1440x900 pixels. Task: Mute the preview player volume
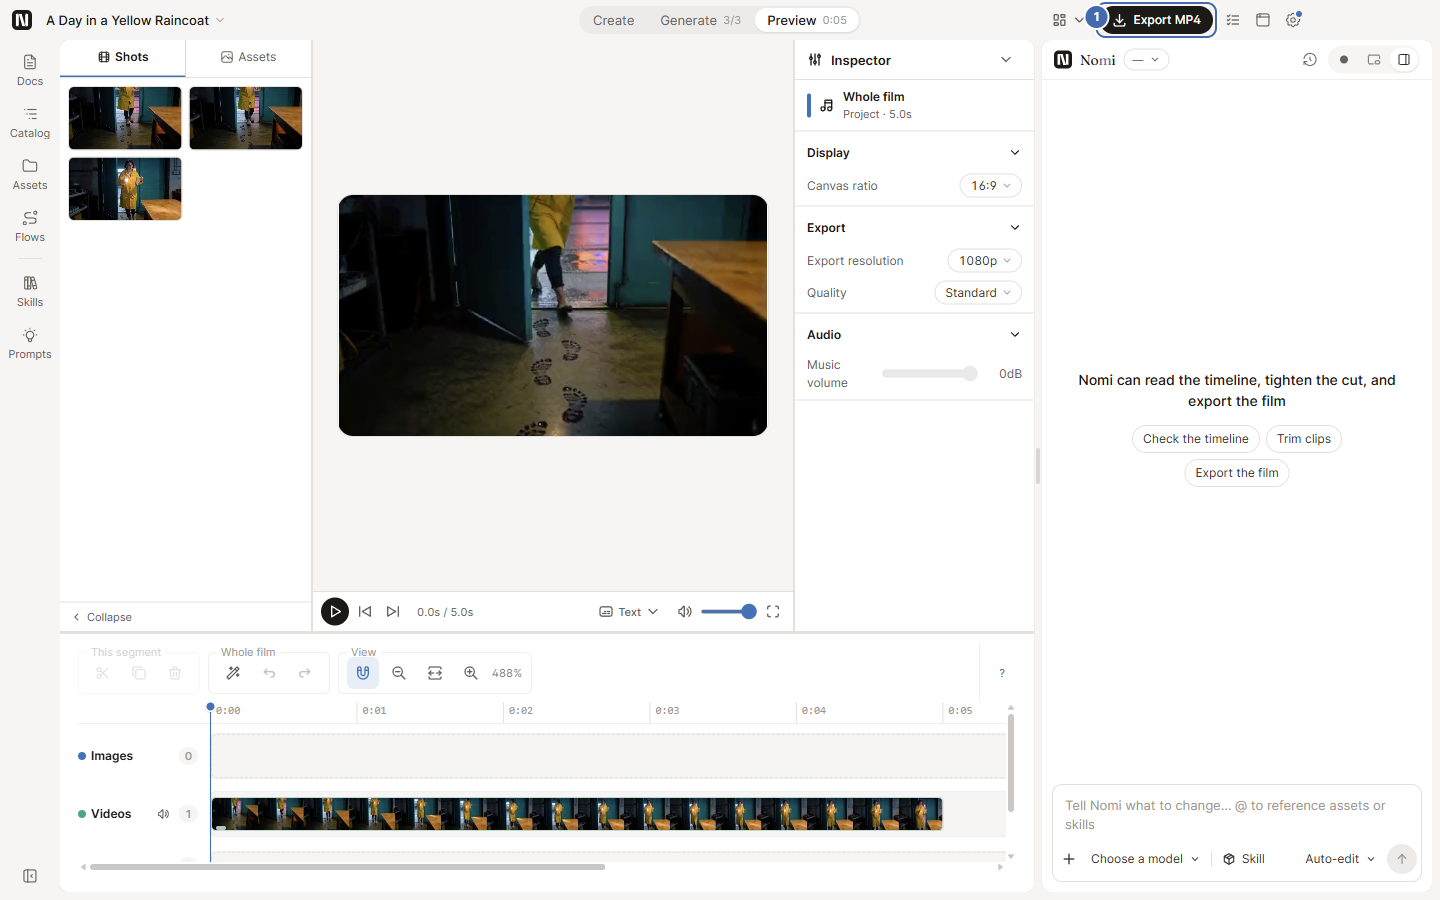tap(685, 612)
